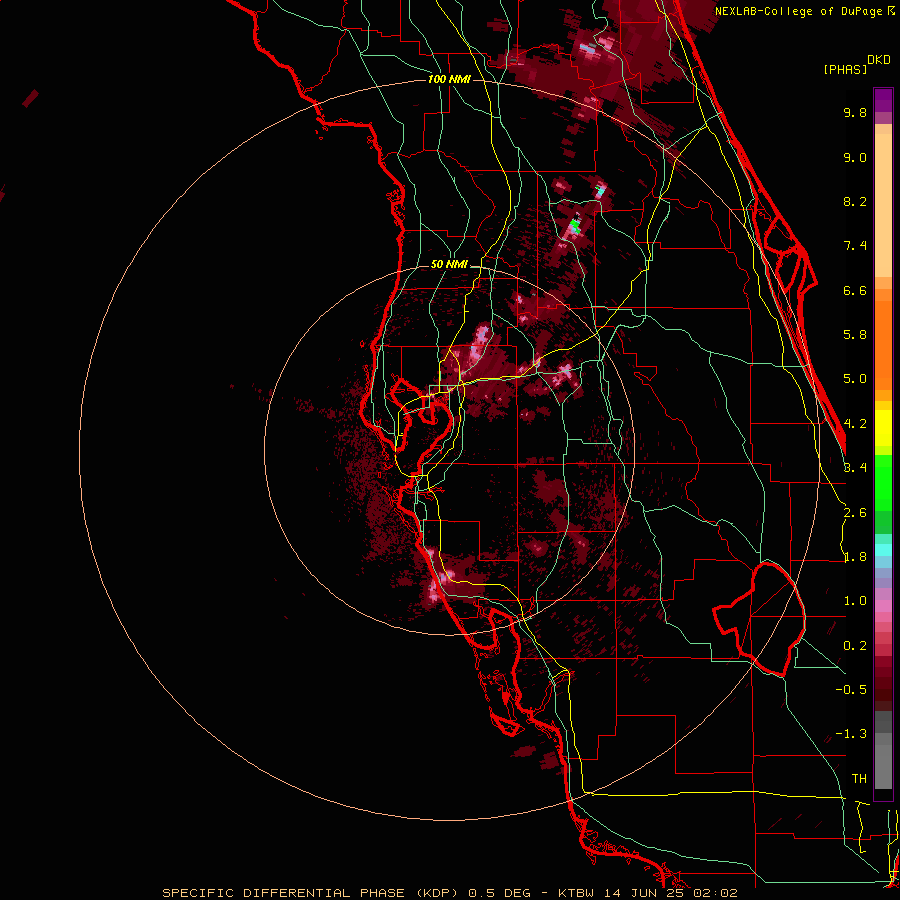Pick the bright orange segment of color bar
Viewport: 900px width, 900px height.
pyautogui.click(x=883, y=344)
